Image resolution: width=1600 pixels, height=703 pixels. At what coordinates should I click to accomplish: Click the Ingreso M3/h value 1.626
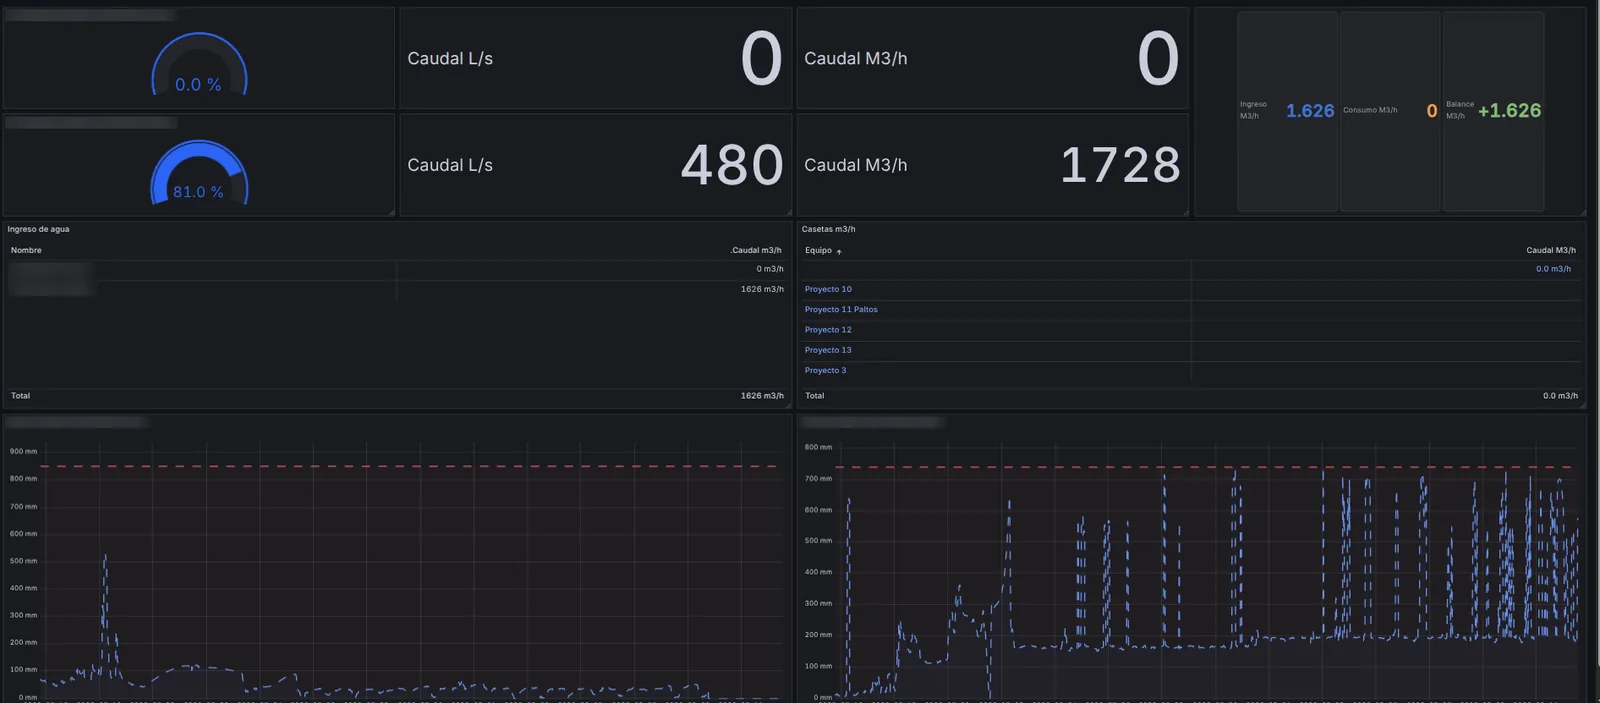[x=1310, y=111]
